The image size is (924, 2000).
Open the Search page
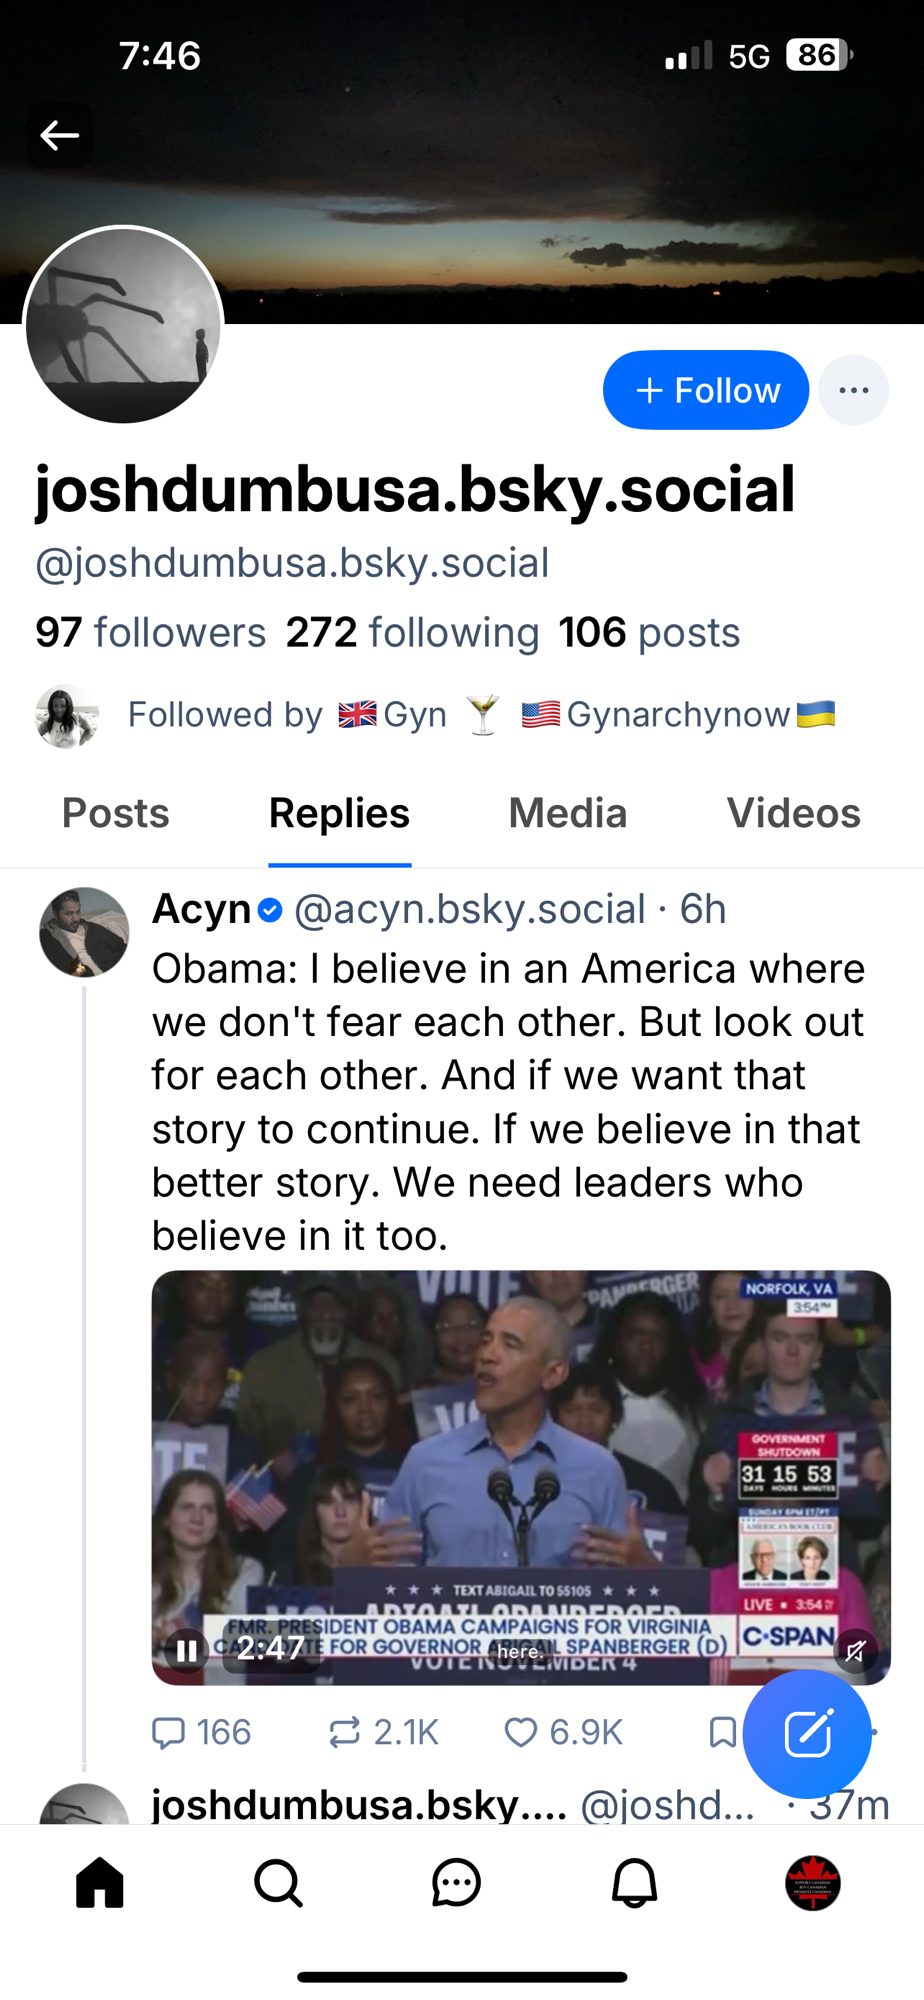coord(278,1884)
